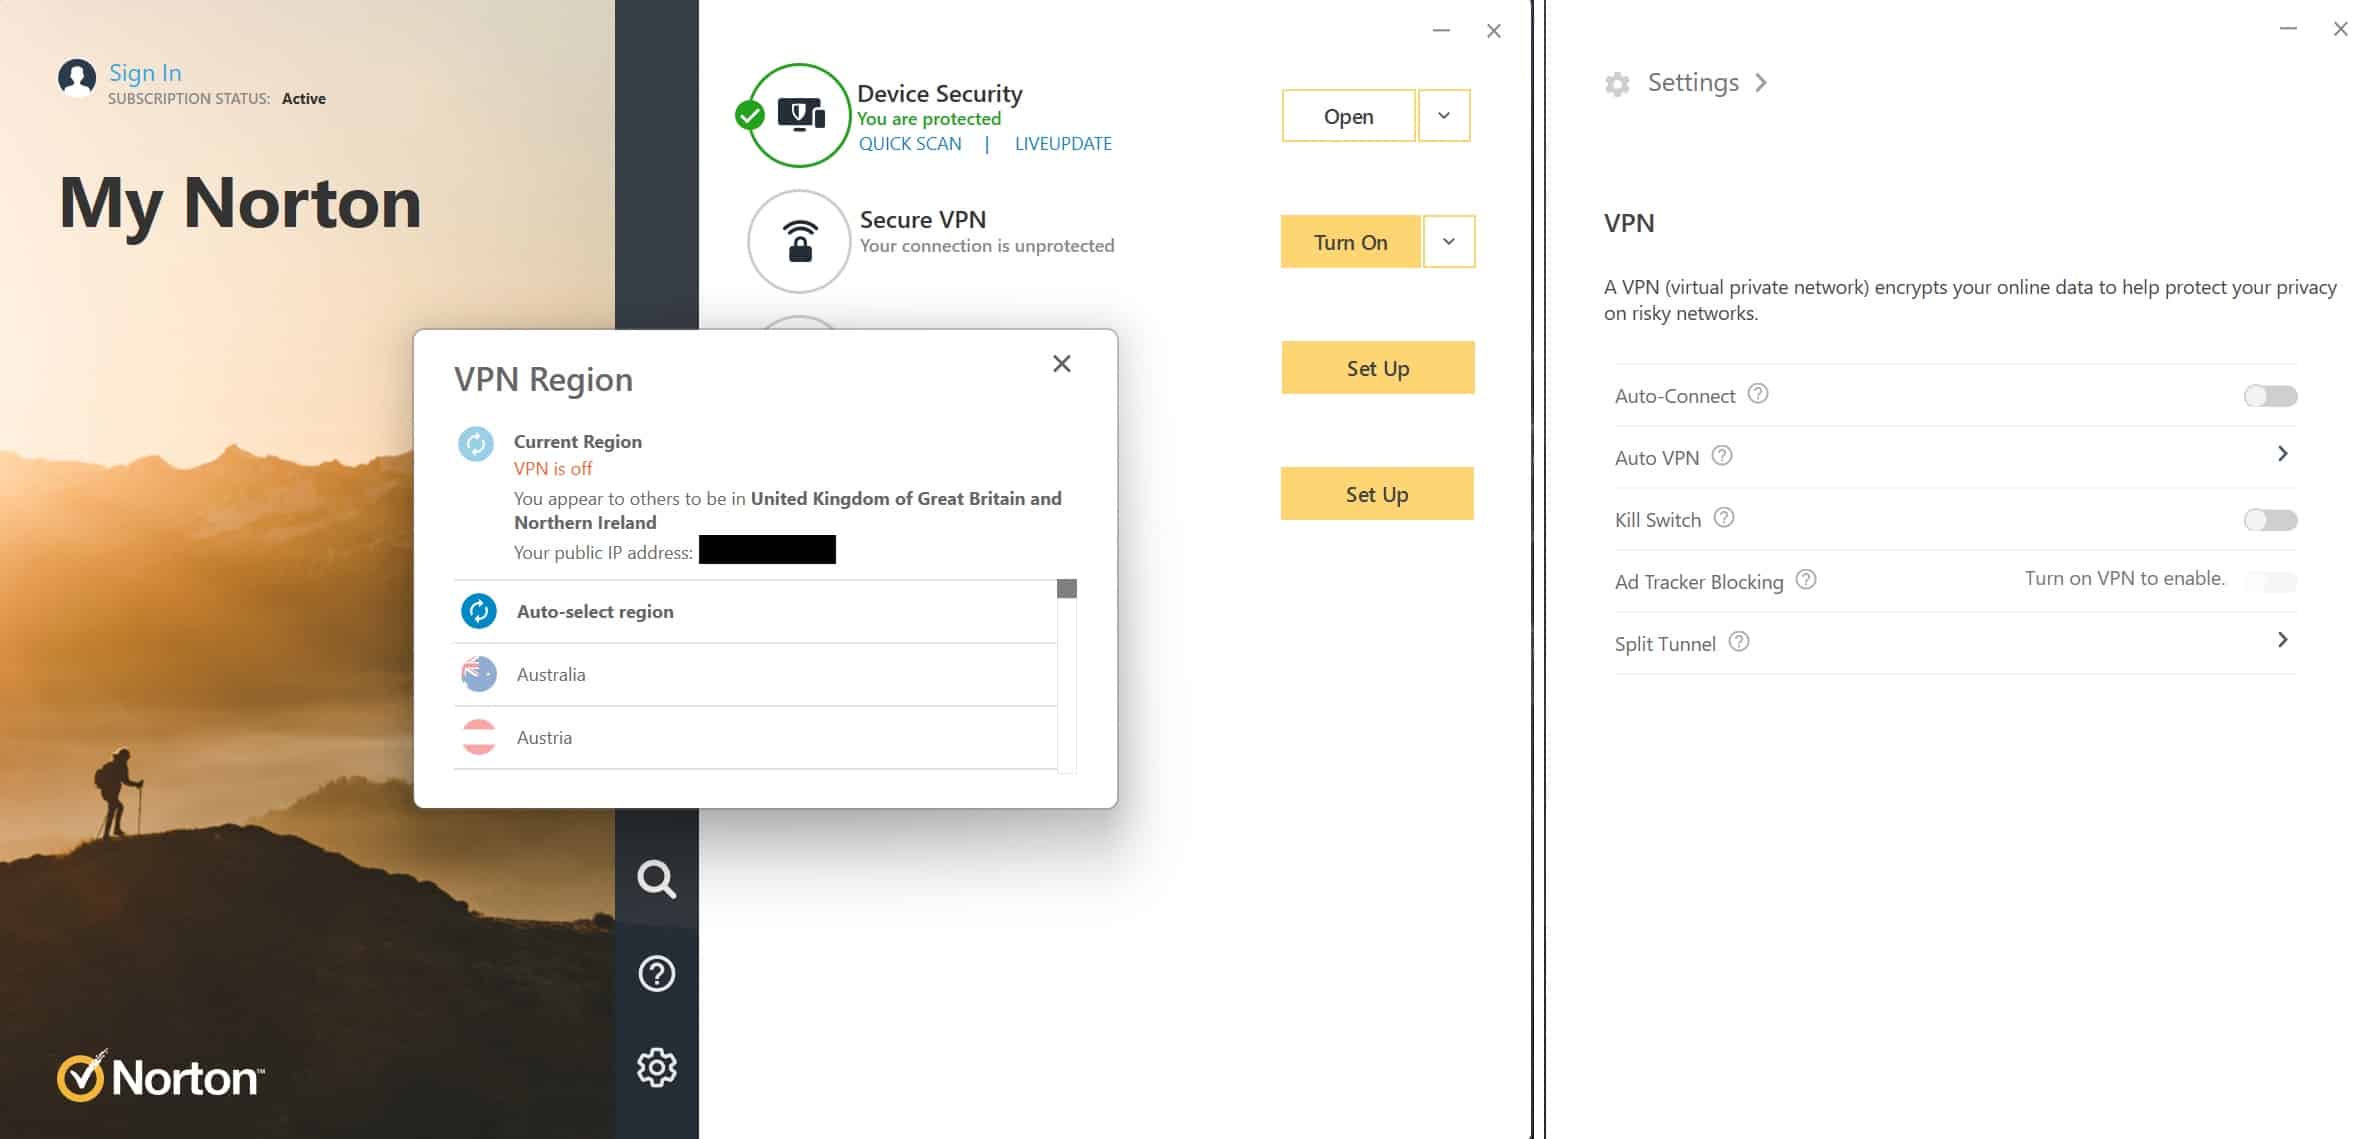2374x1139 pixels.
Task: Click the Auto VPN help icon
Action: 1722,456
